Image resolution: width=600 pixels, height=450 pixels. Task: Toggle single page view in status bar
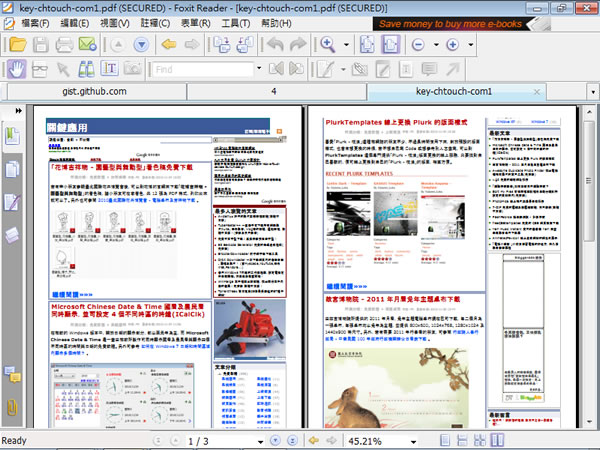445,441
